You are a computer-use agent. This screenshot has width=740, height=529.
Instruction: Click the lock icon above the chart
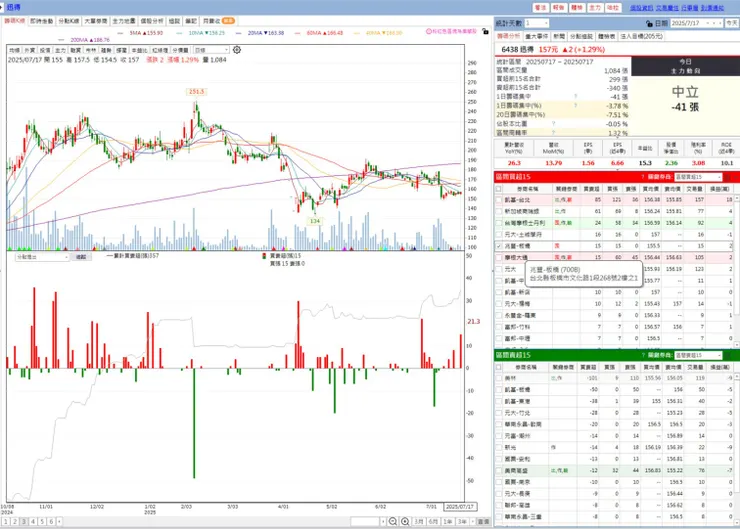485,32
